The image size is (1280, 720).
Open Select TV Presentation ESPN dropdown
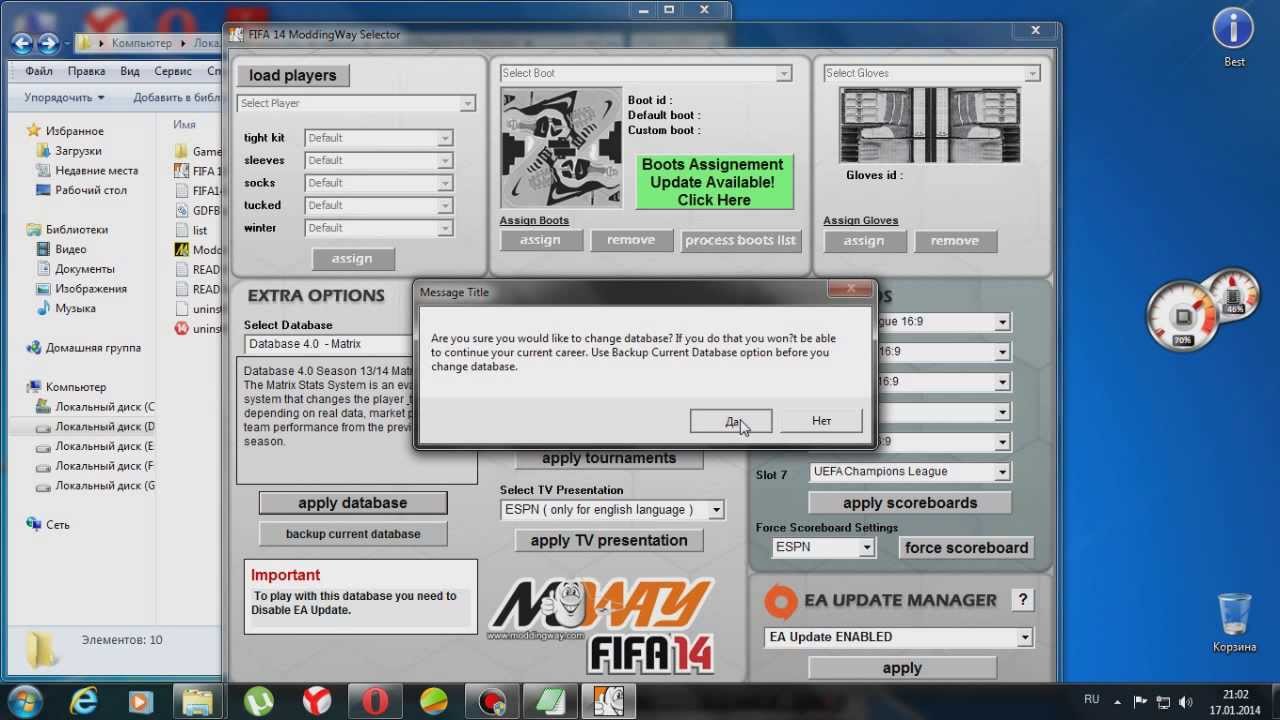716,510
